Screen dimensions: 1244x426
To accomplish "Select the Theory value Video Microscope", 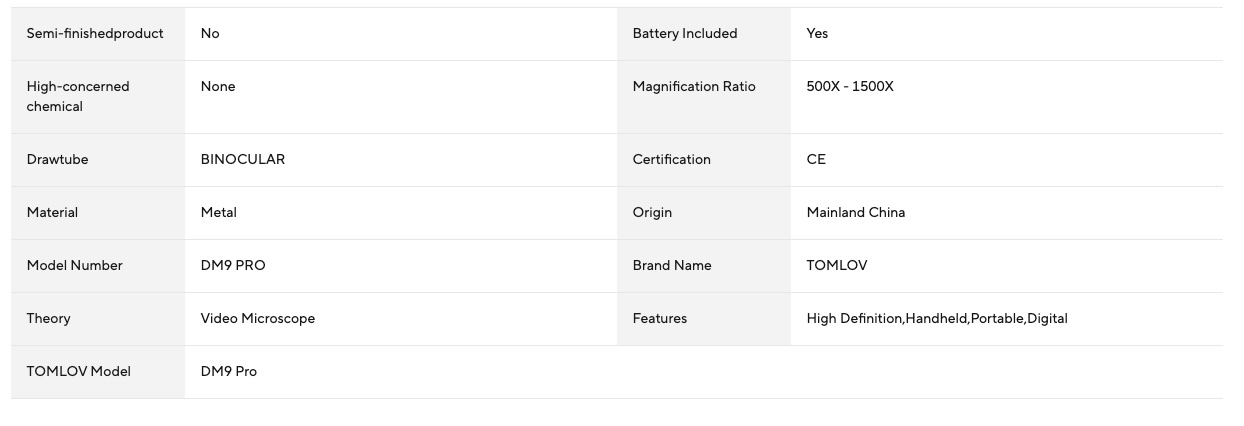I will tap(258, 319).
